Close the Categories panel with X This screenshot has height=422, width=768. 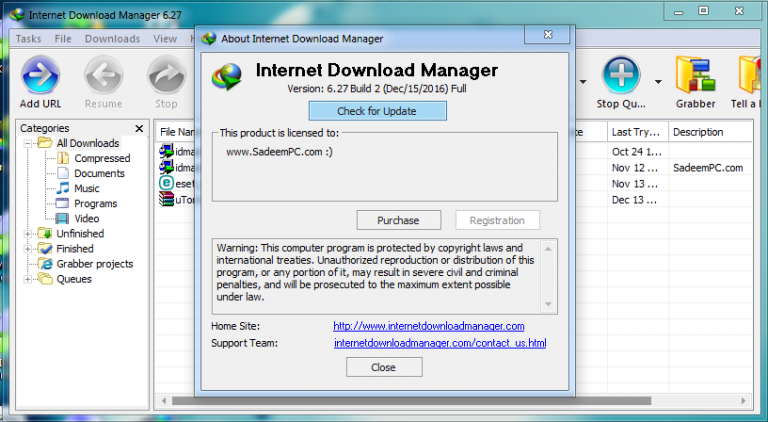pyautogui.click(x=139, y=128)
